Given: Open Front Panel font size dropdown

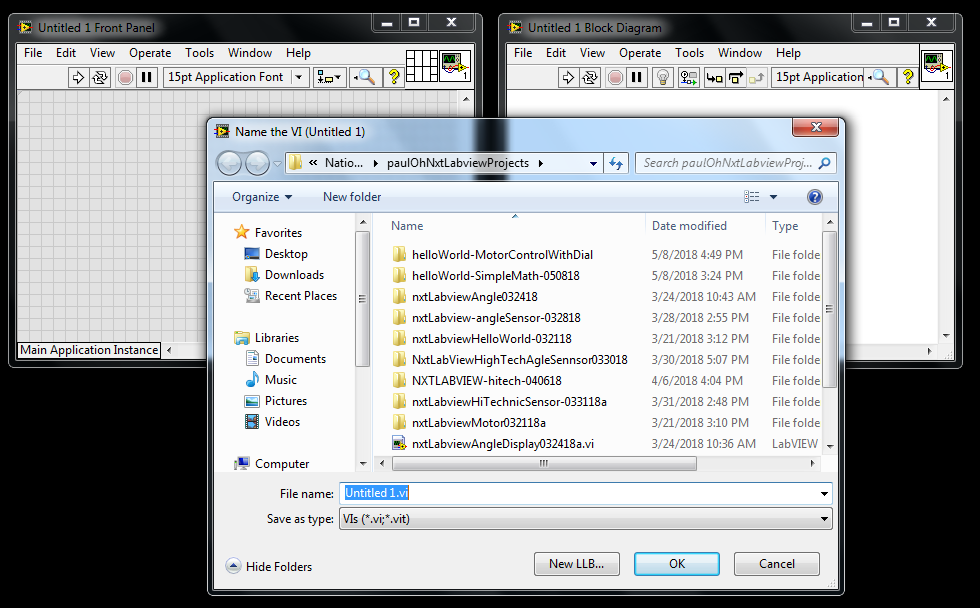Looking at the screenshot, I should 299,77.
